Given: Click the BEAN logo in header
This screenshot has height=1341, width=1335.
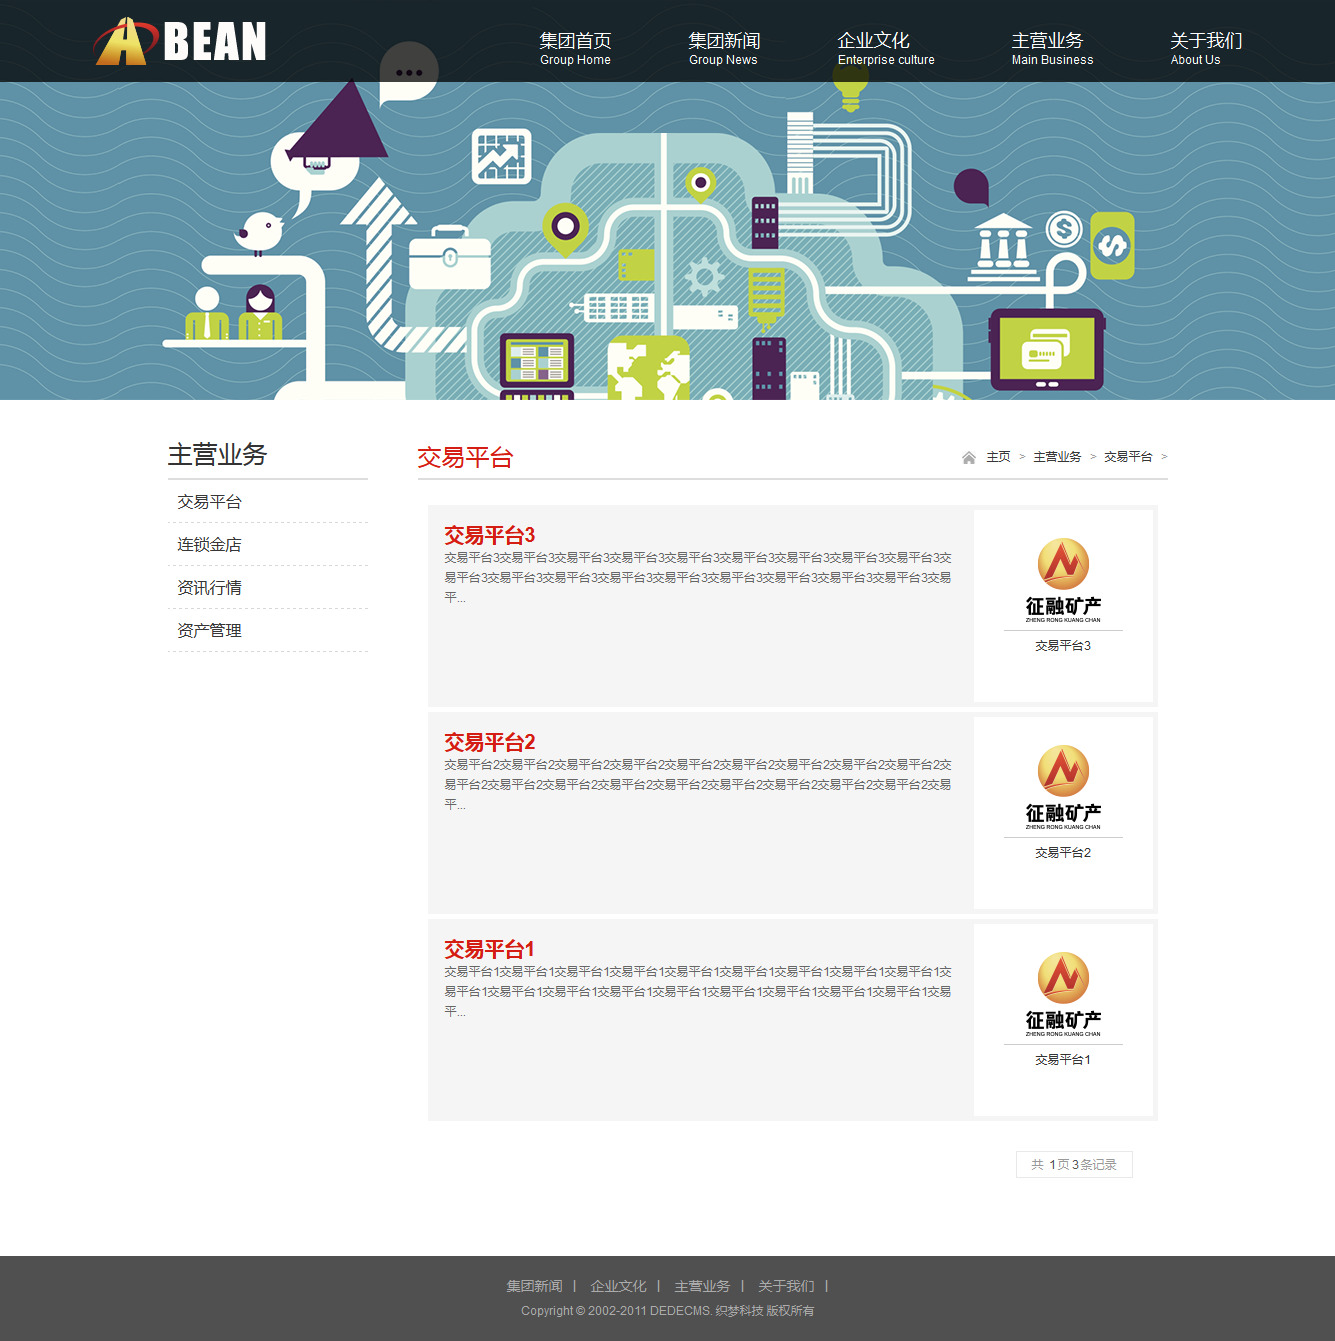Looking at the screenshot, I should pyautogui.click(x=181, y=42).
